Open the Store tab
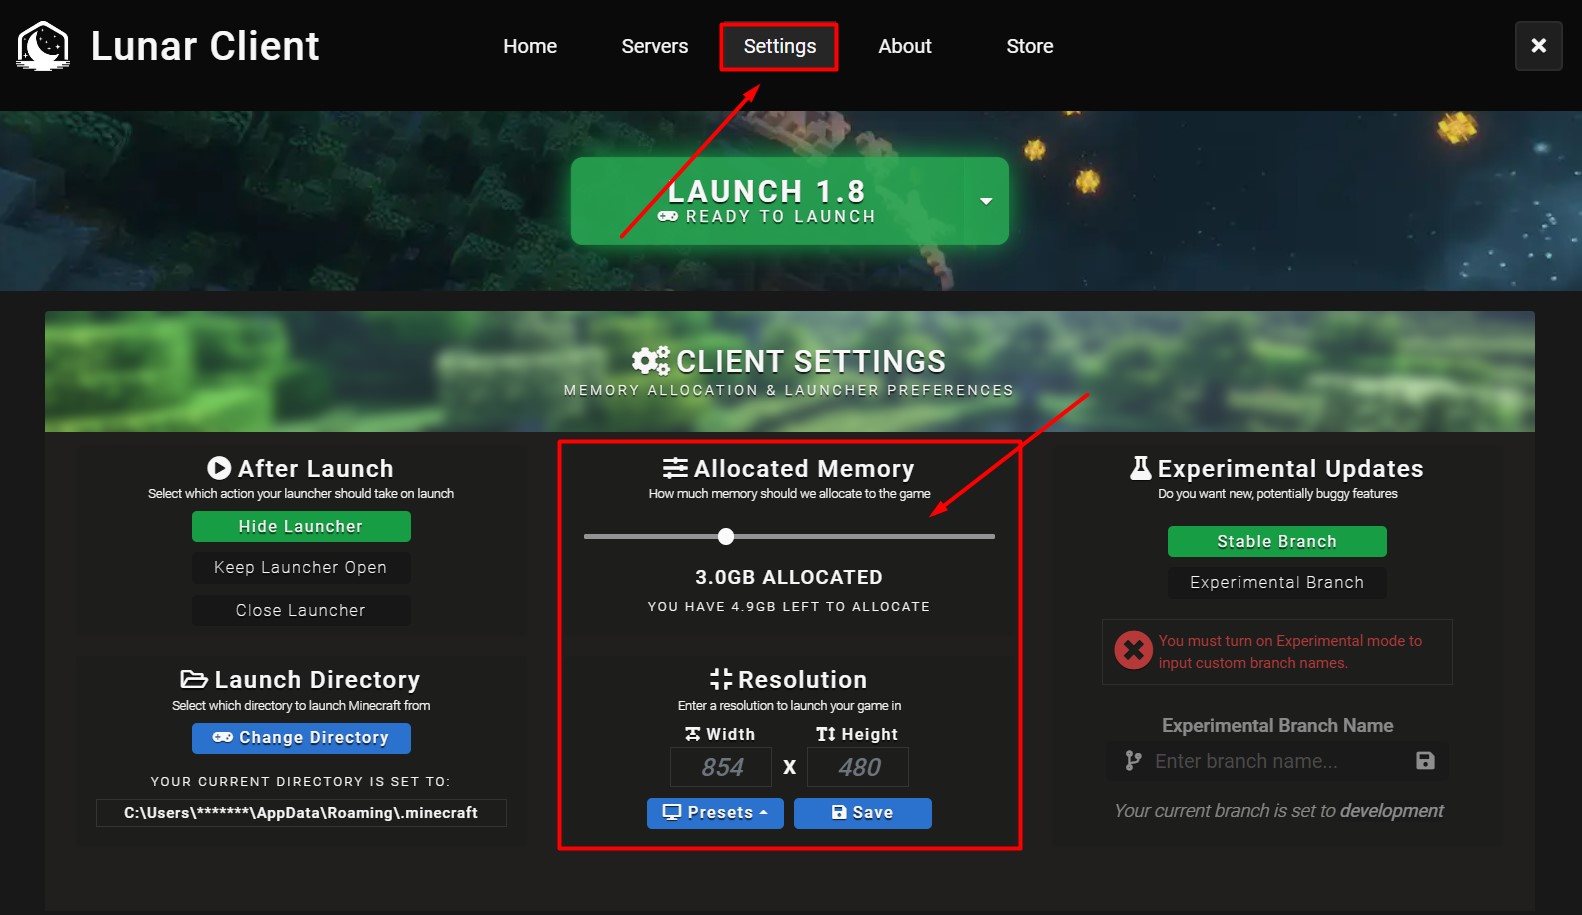 point(1030,46)
